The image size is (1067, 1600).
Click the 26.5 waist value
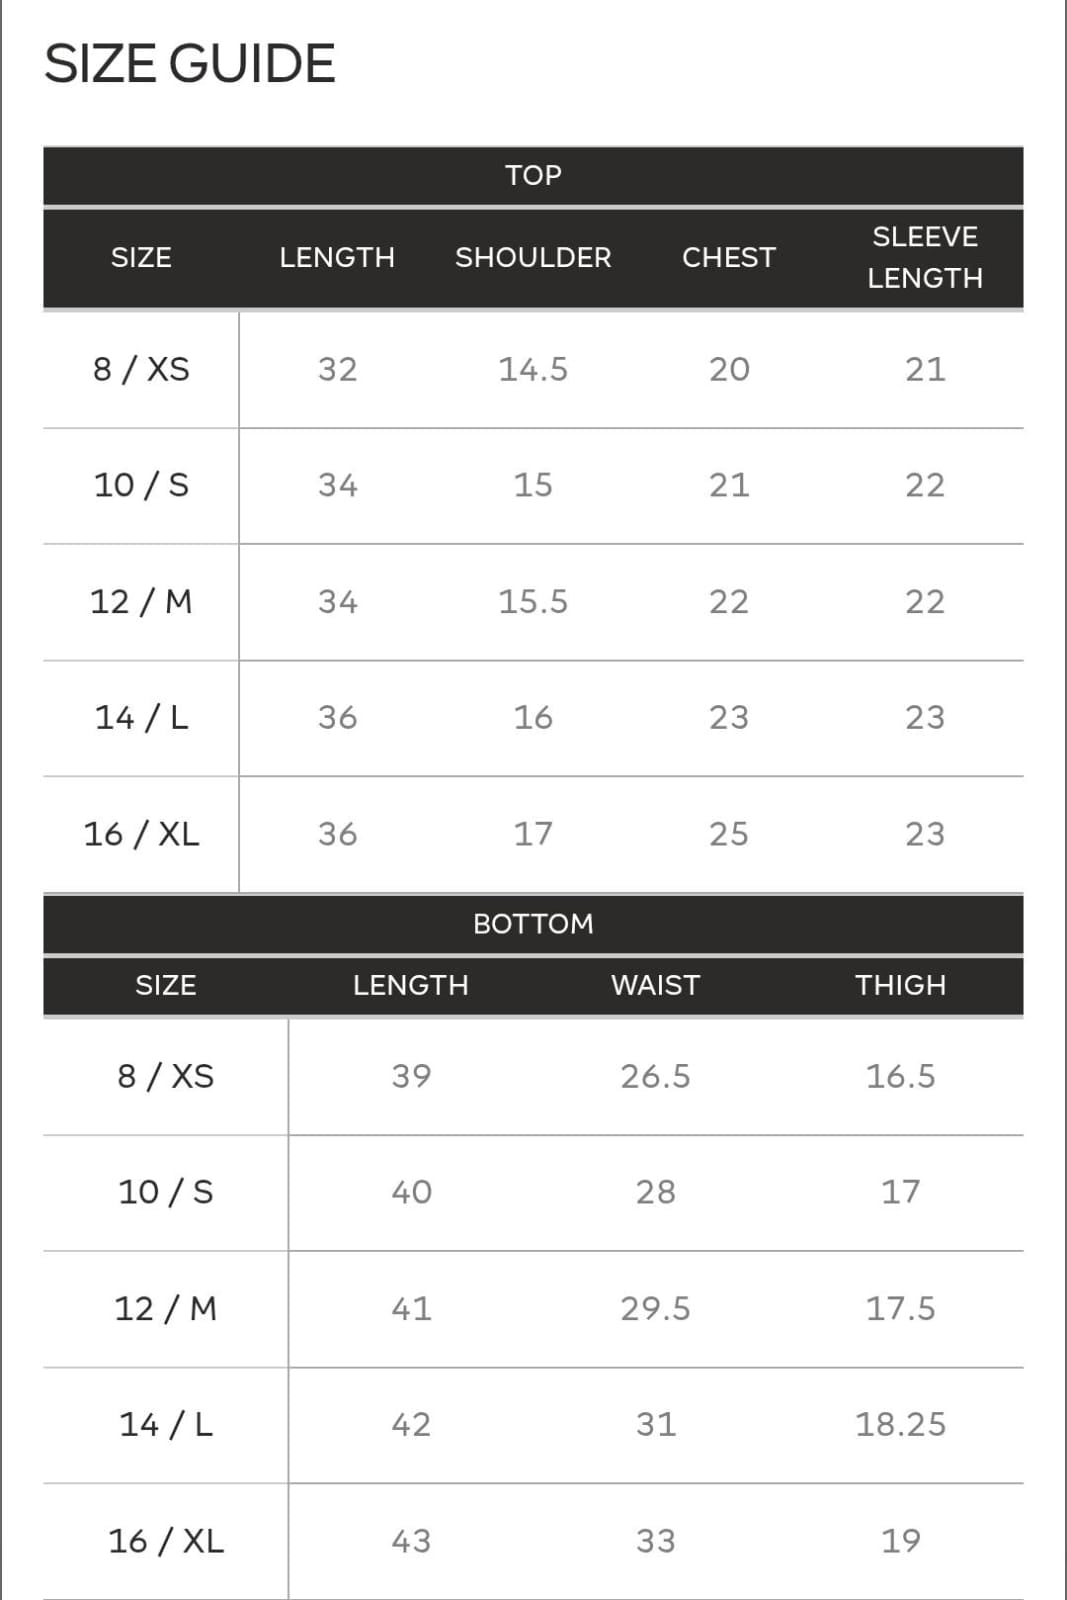(655, 1076)
